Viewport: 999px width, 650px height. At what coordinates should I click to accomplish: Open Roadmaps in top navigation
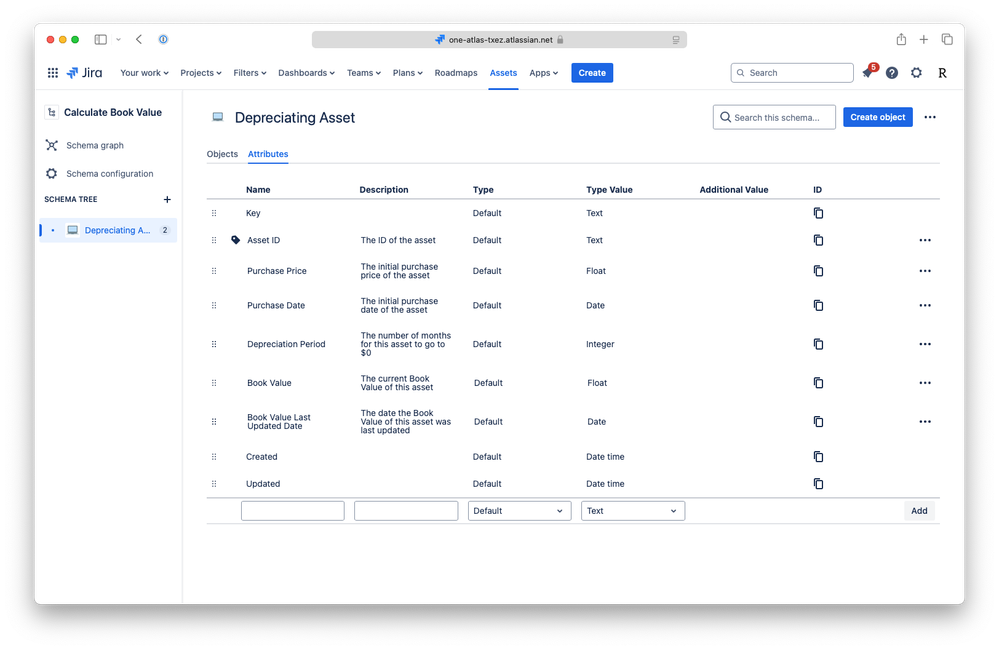click(x=456, y=73)
